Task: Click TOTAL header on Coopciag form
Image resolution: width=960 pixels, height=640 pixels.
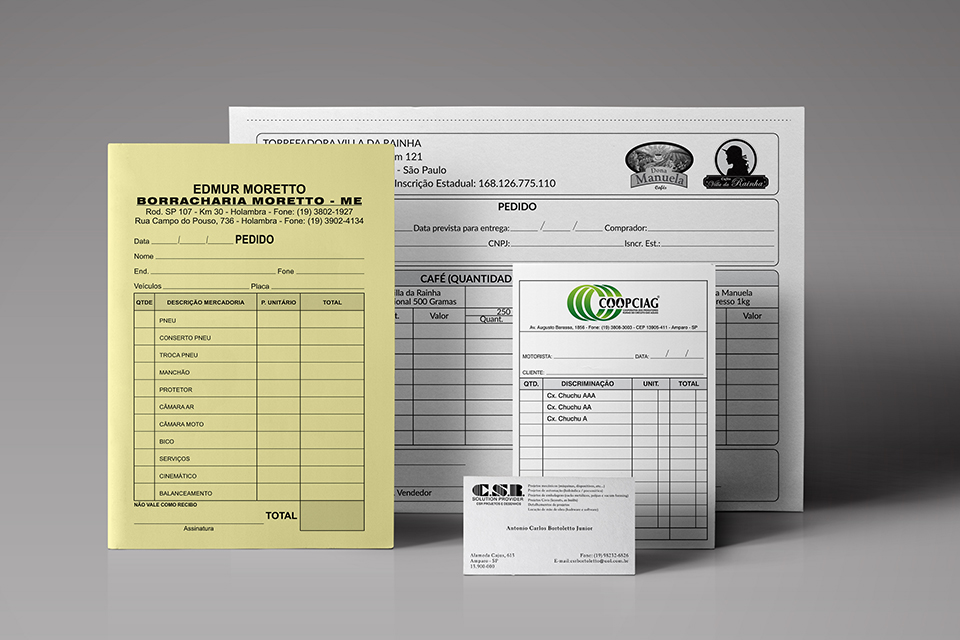Action: pyautogui.click(x=688, y=383)
